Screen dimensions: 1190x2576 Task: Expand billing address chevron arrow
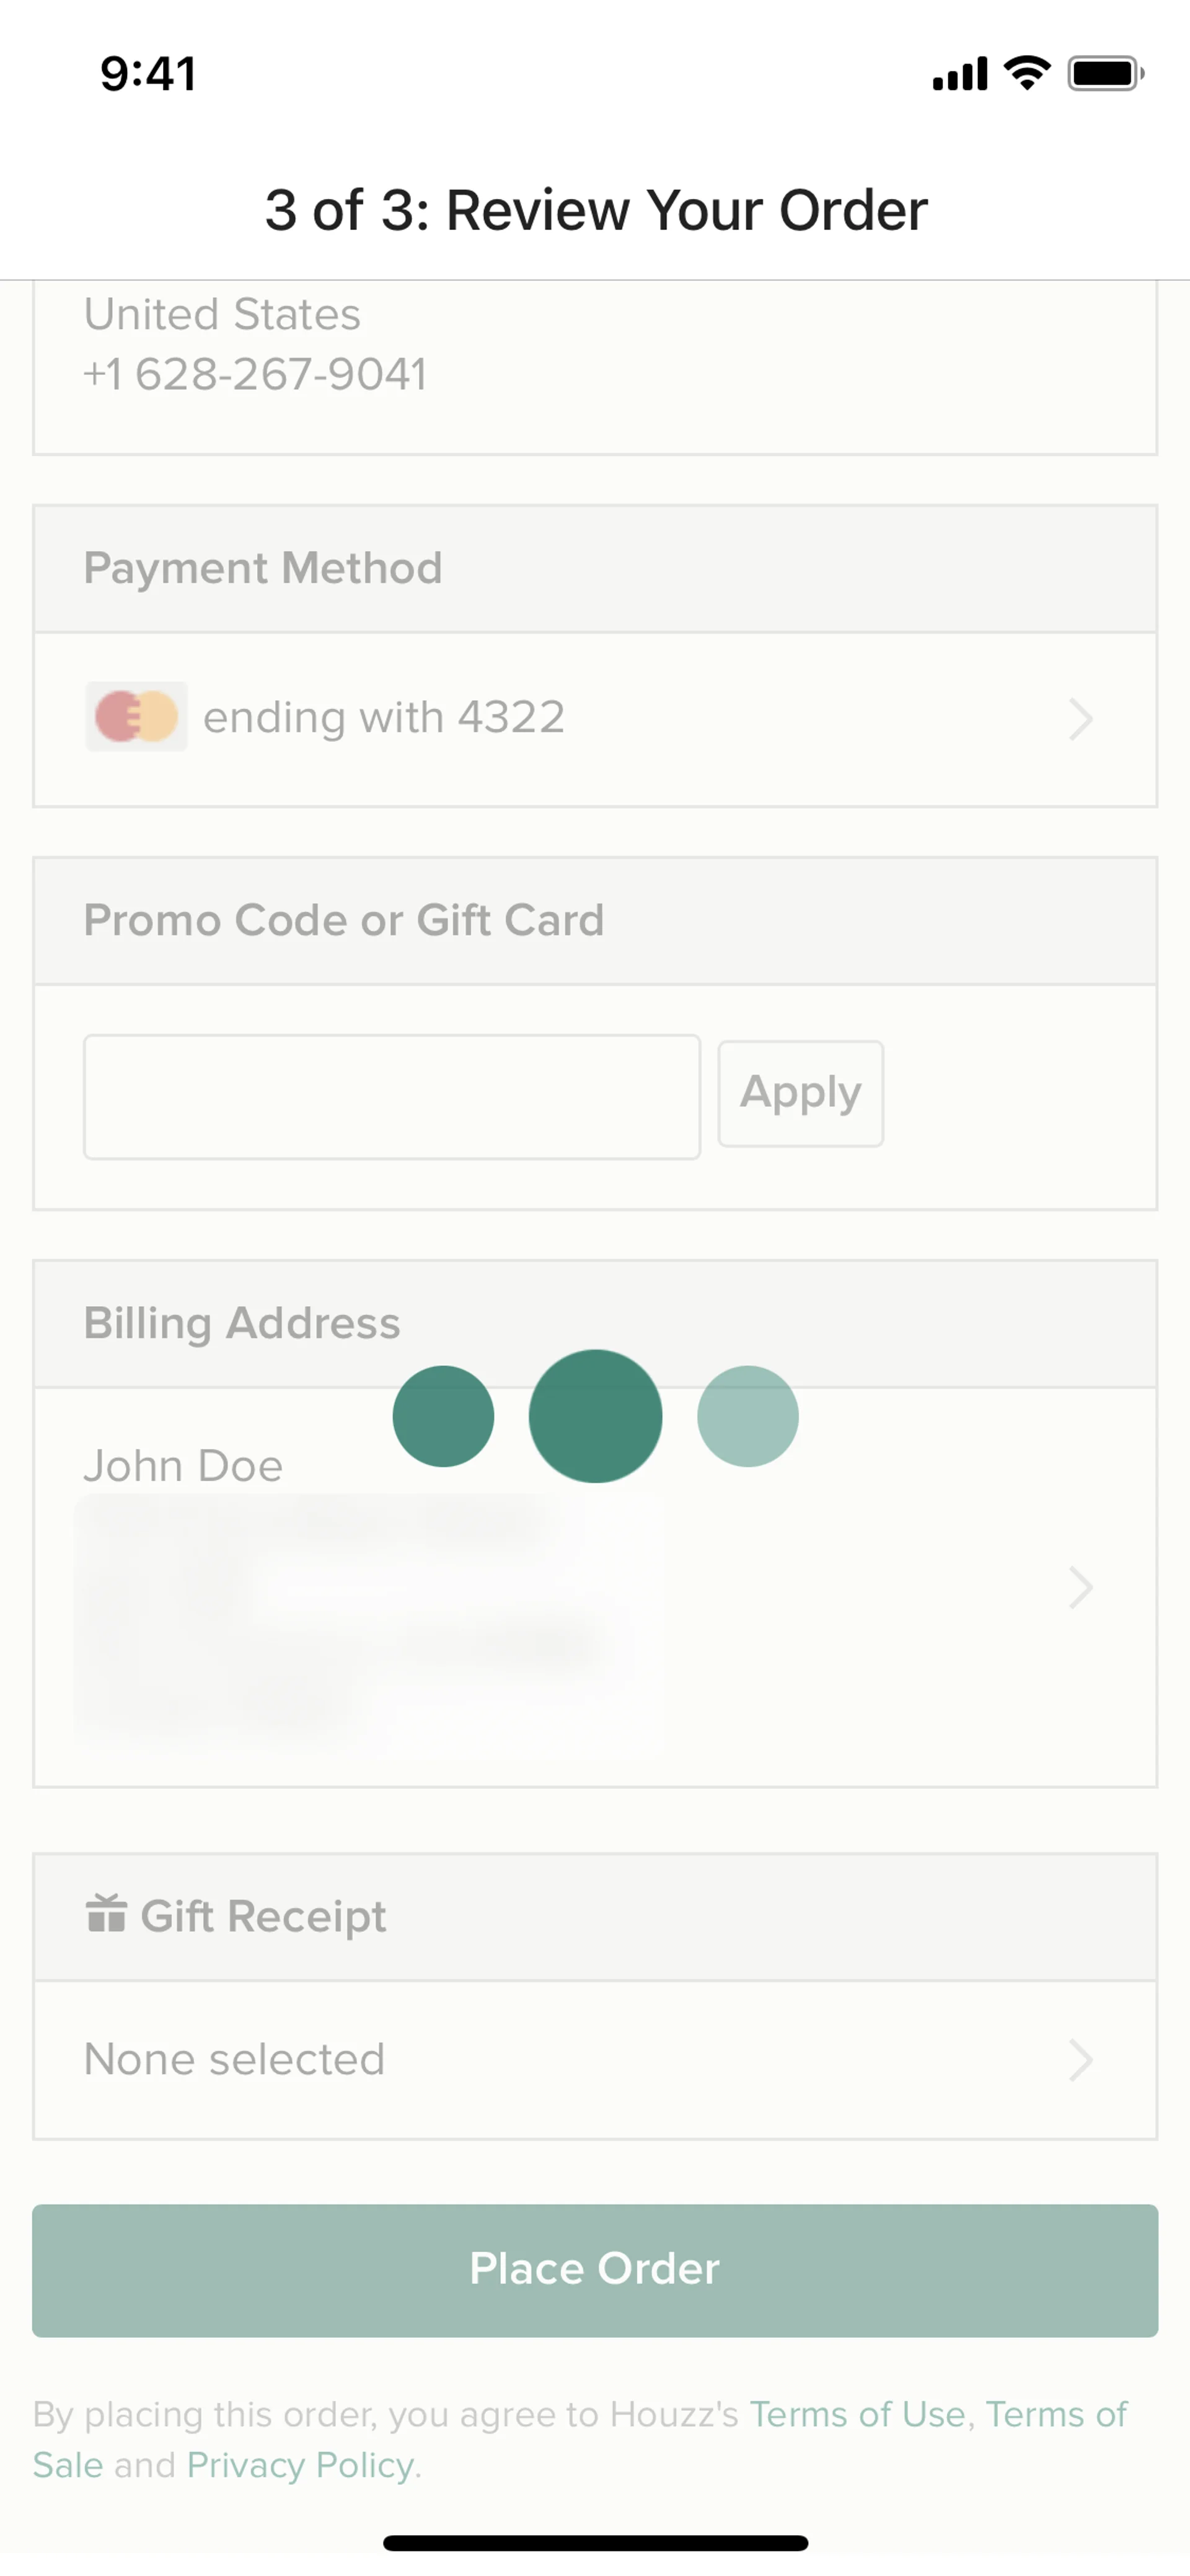click(x=1080, y=1587)
